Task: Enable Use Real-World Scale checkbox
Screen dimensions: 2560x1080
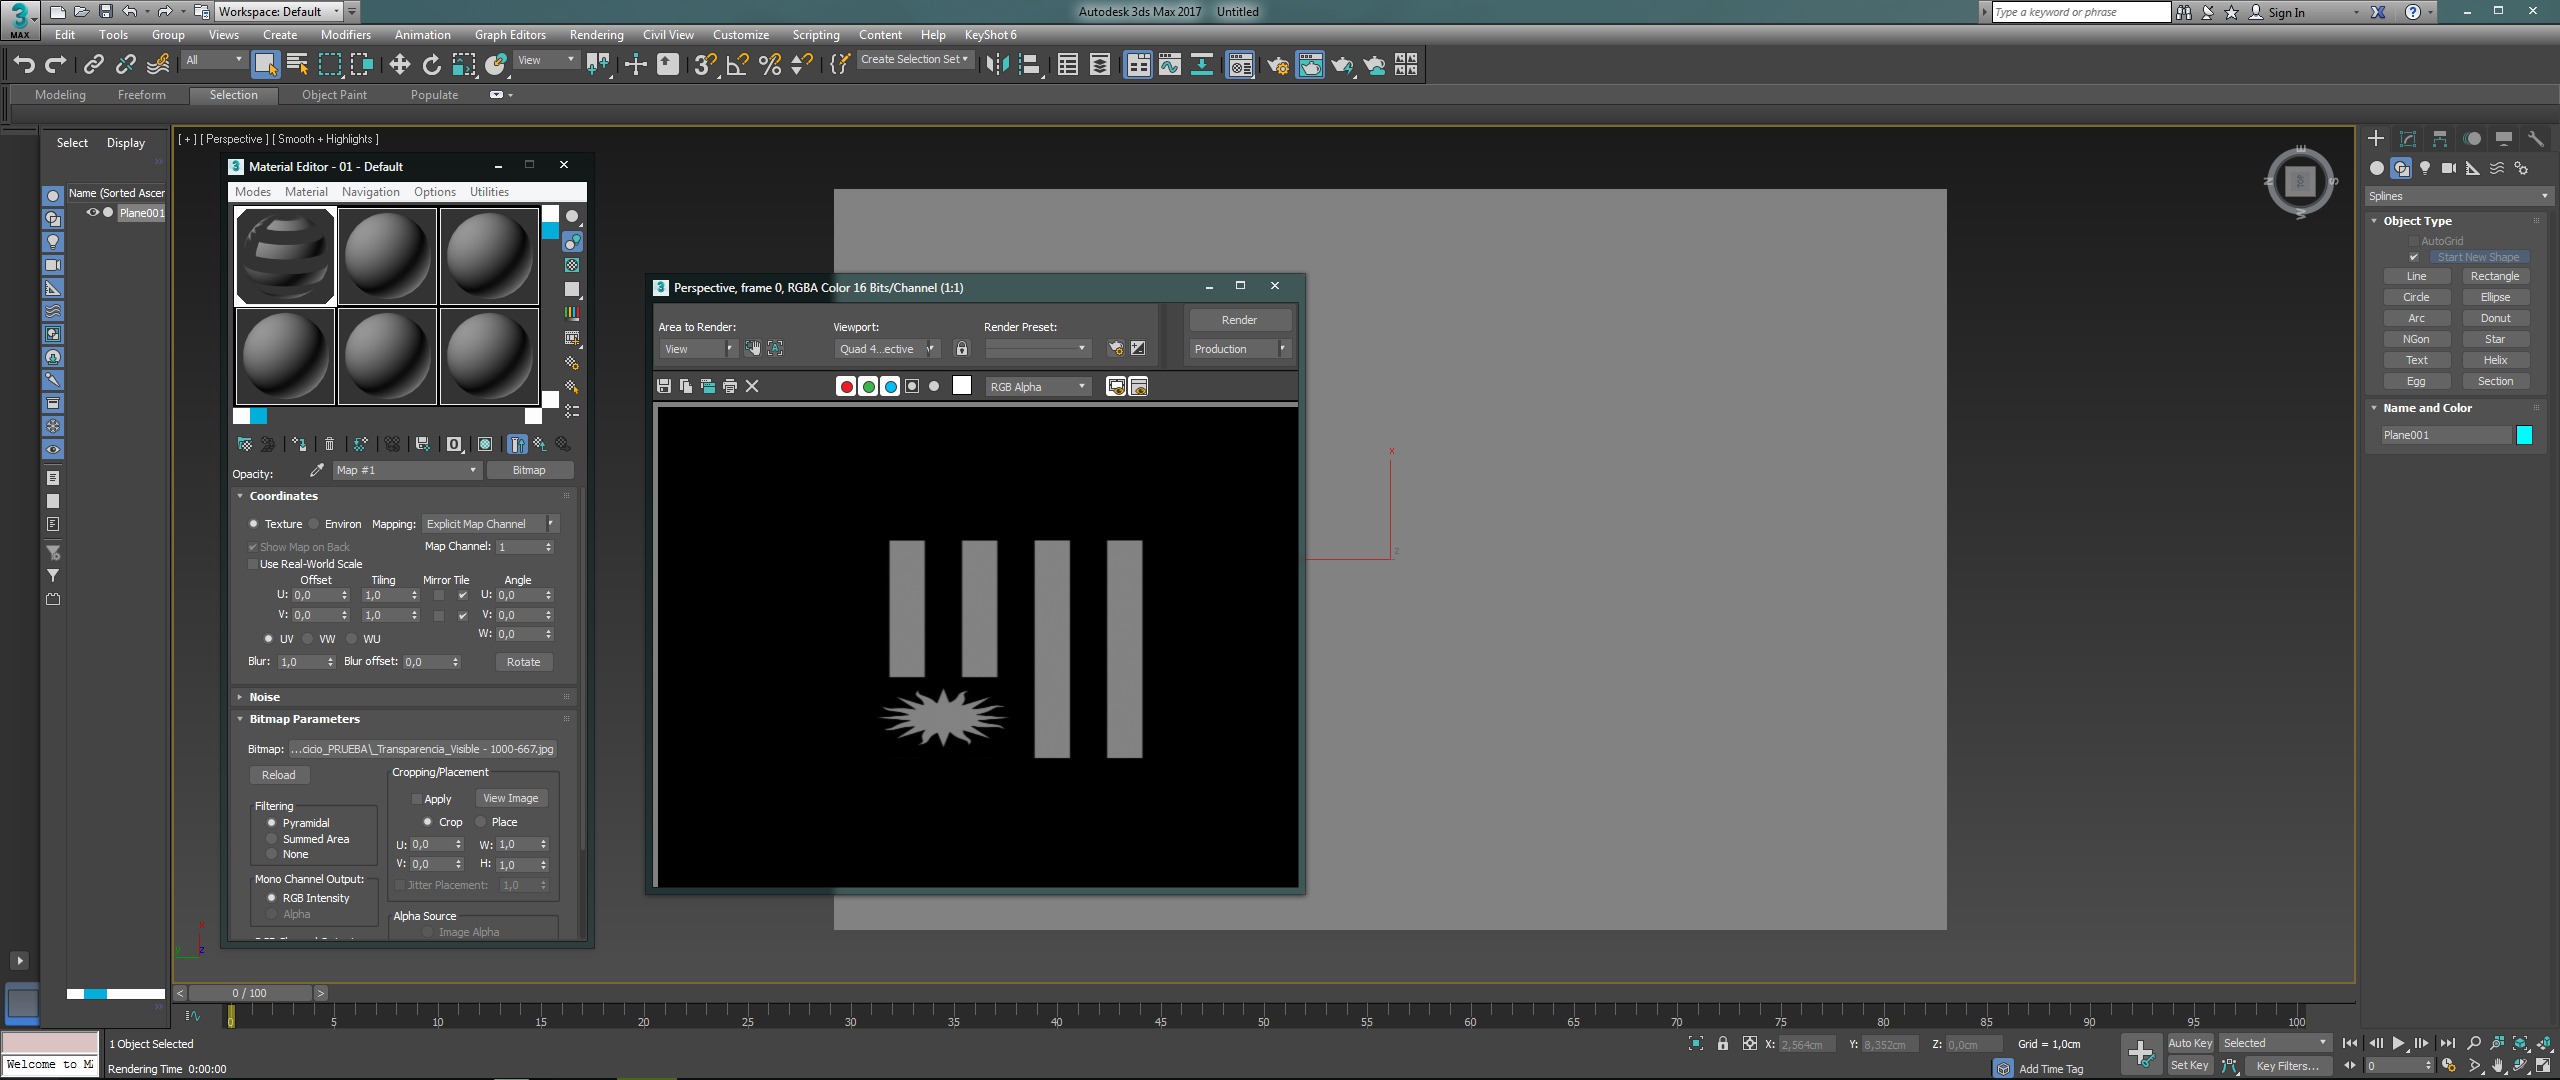Action: coord(253,564)
